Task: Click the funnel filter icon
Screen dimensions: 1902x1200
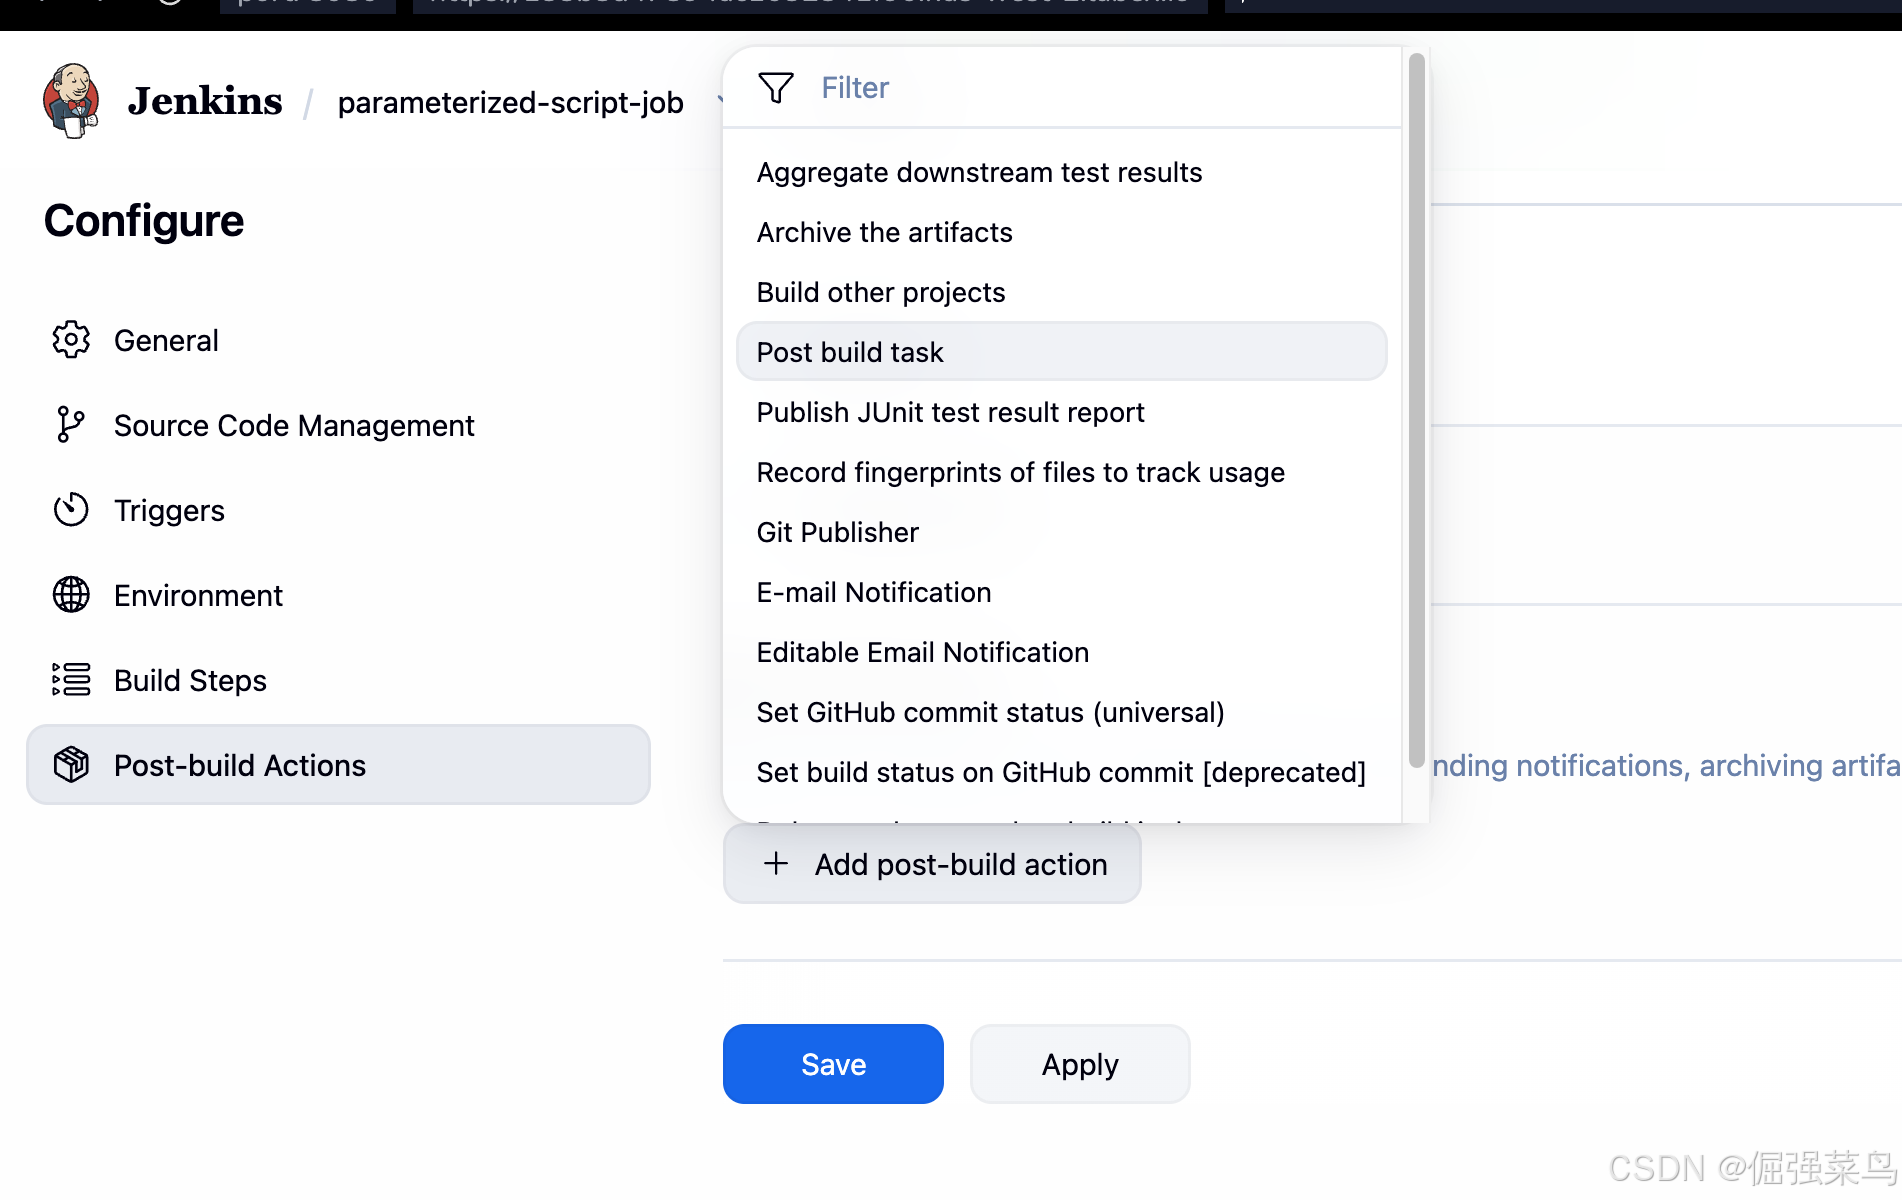Action: (x=776, y=88)
